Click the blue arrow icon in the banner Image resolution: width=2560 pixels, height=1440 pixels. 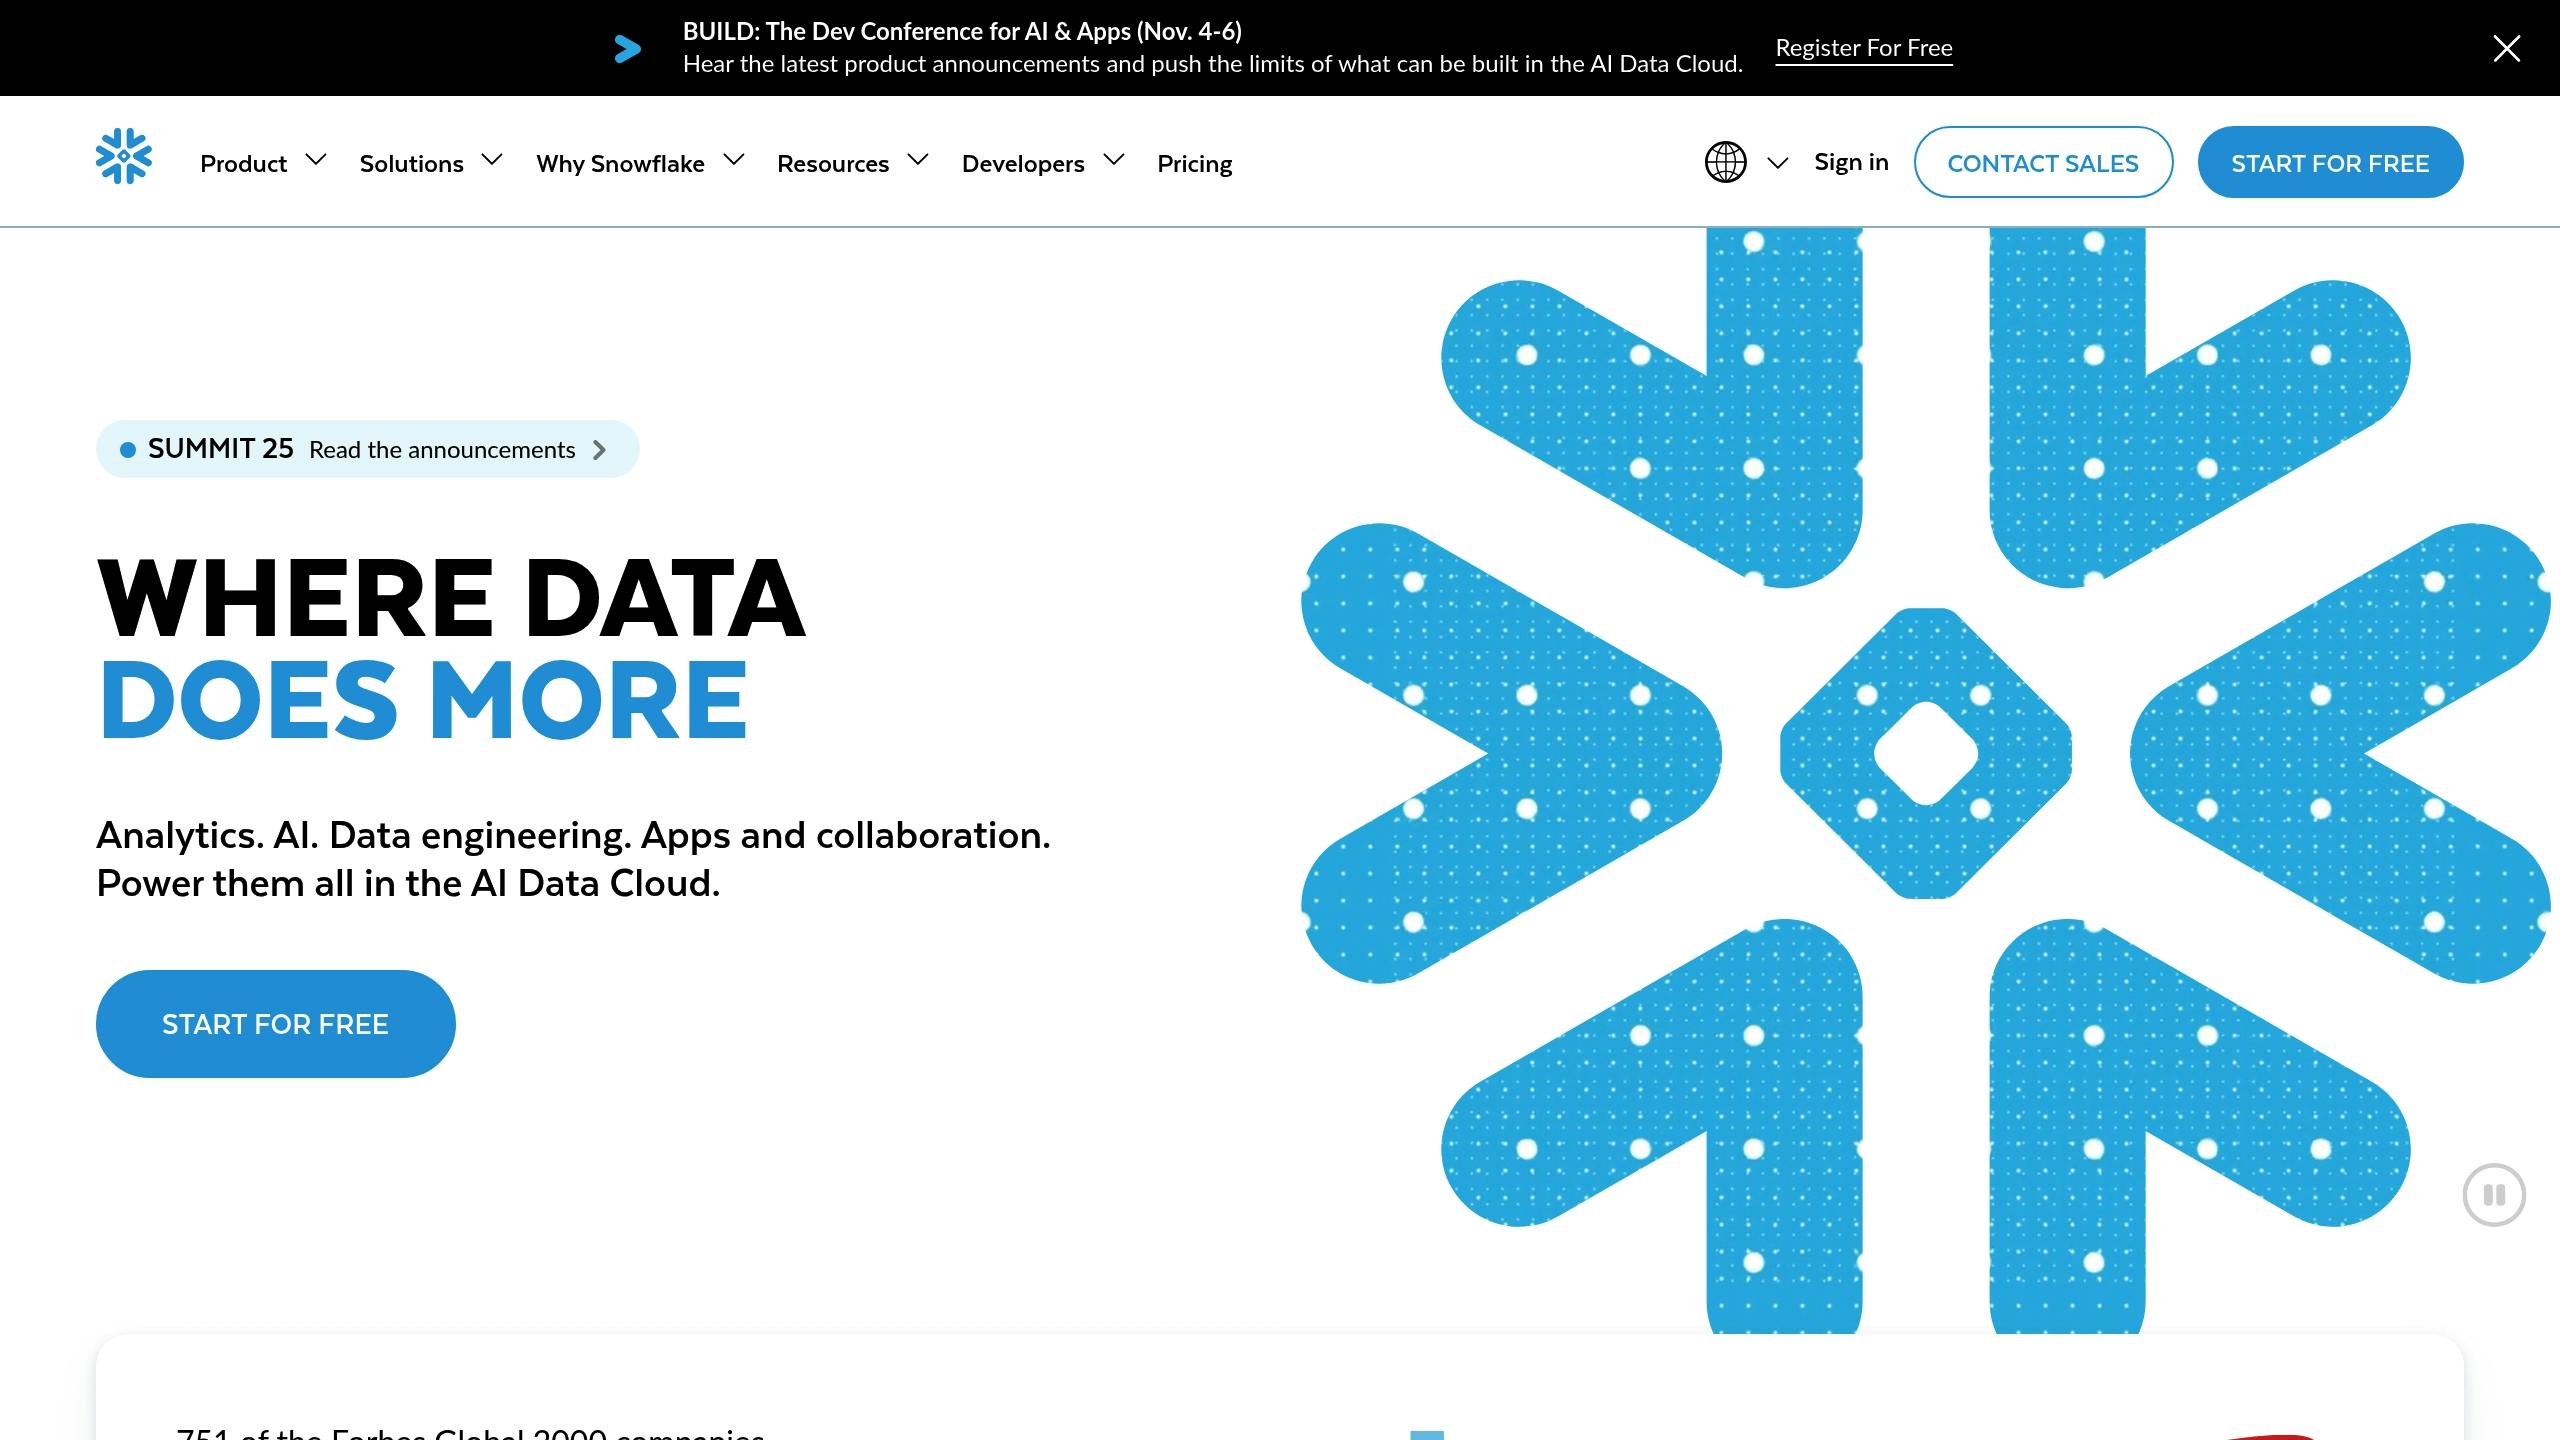627,48
